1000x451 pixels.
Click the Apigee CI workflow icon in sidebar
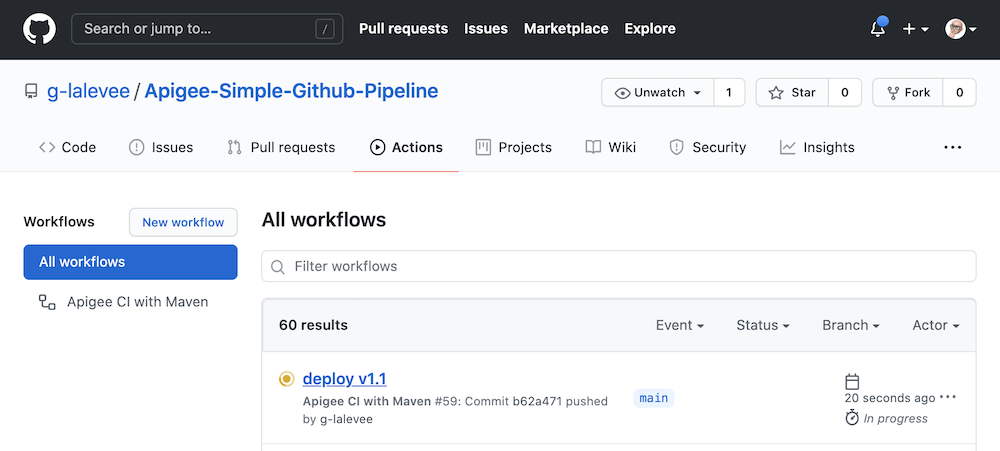tap(47, 302)
